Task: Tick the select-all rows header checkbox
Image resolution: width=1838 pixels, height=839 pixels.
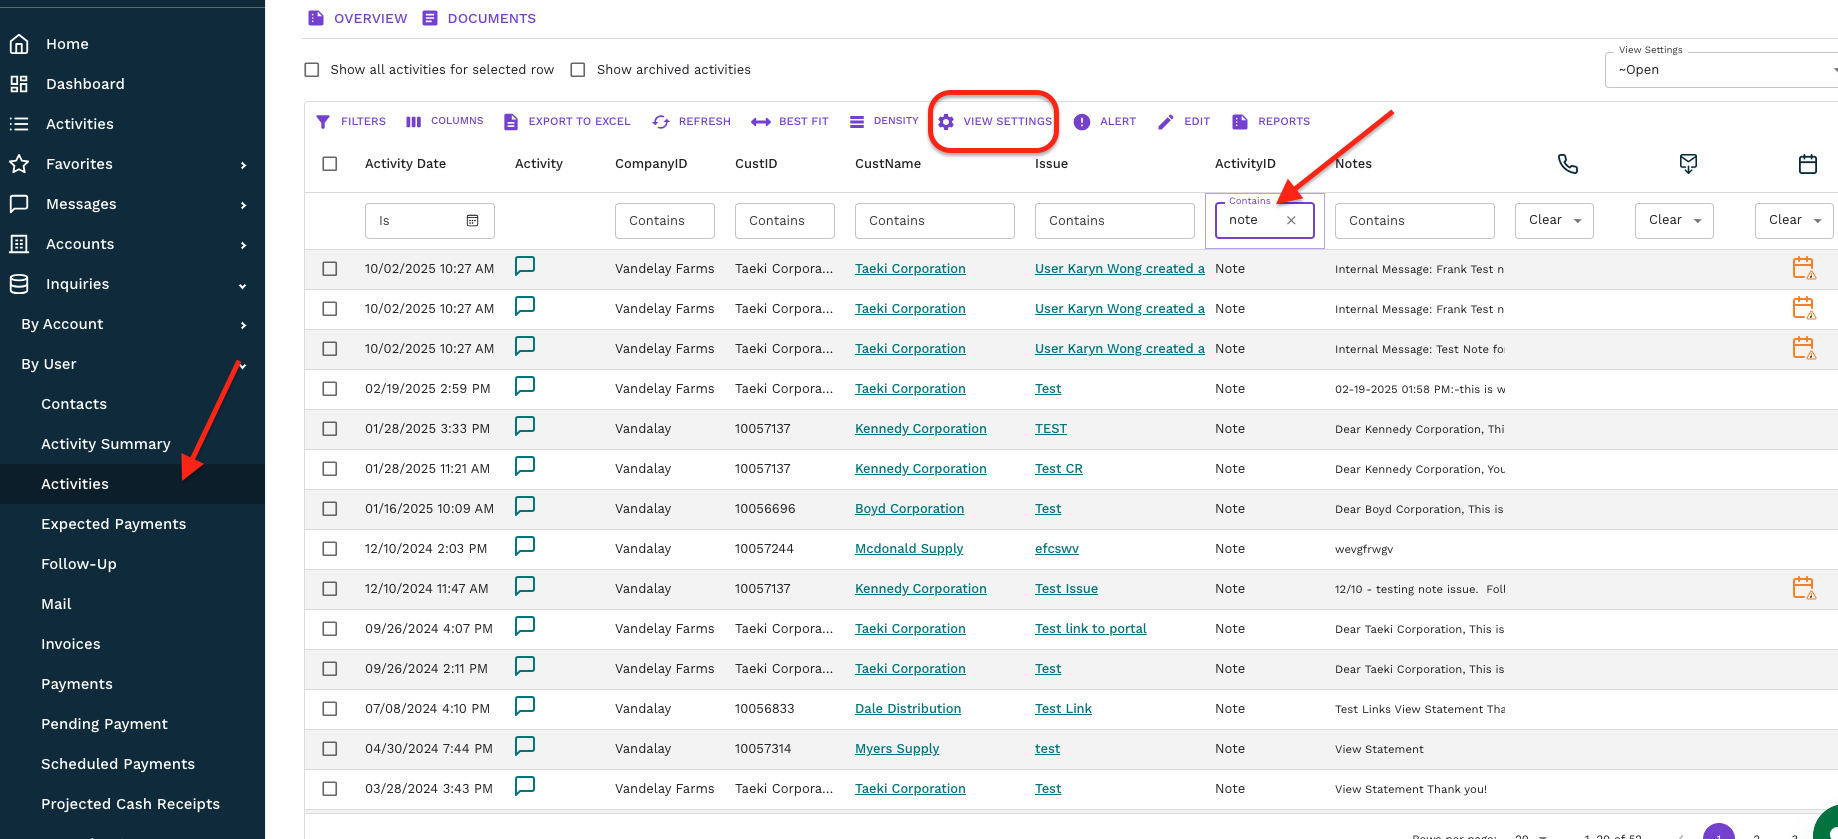Action: 330,164
